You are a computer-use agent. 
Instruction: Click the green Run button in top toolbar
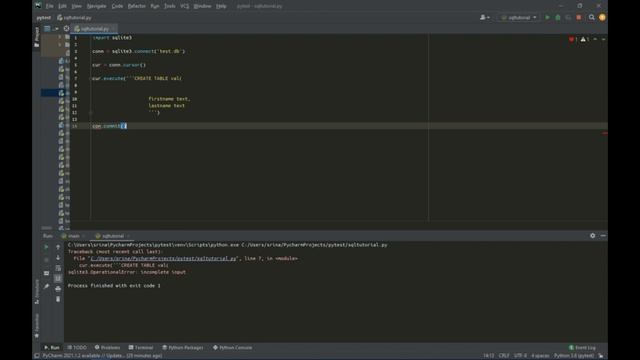click(547, 18)
